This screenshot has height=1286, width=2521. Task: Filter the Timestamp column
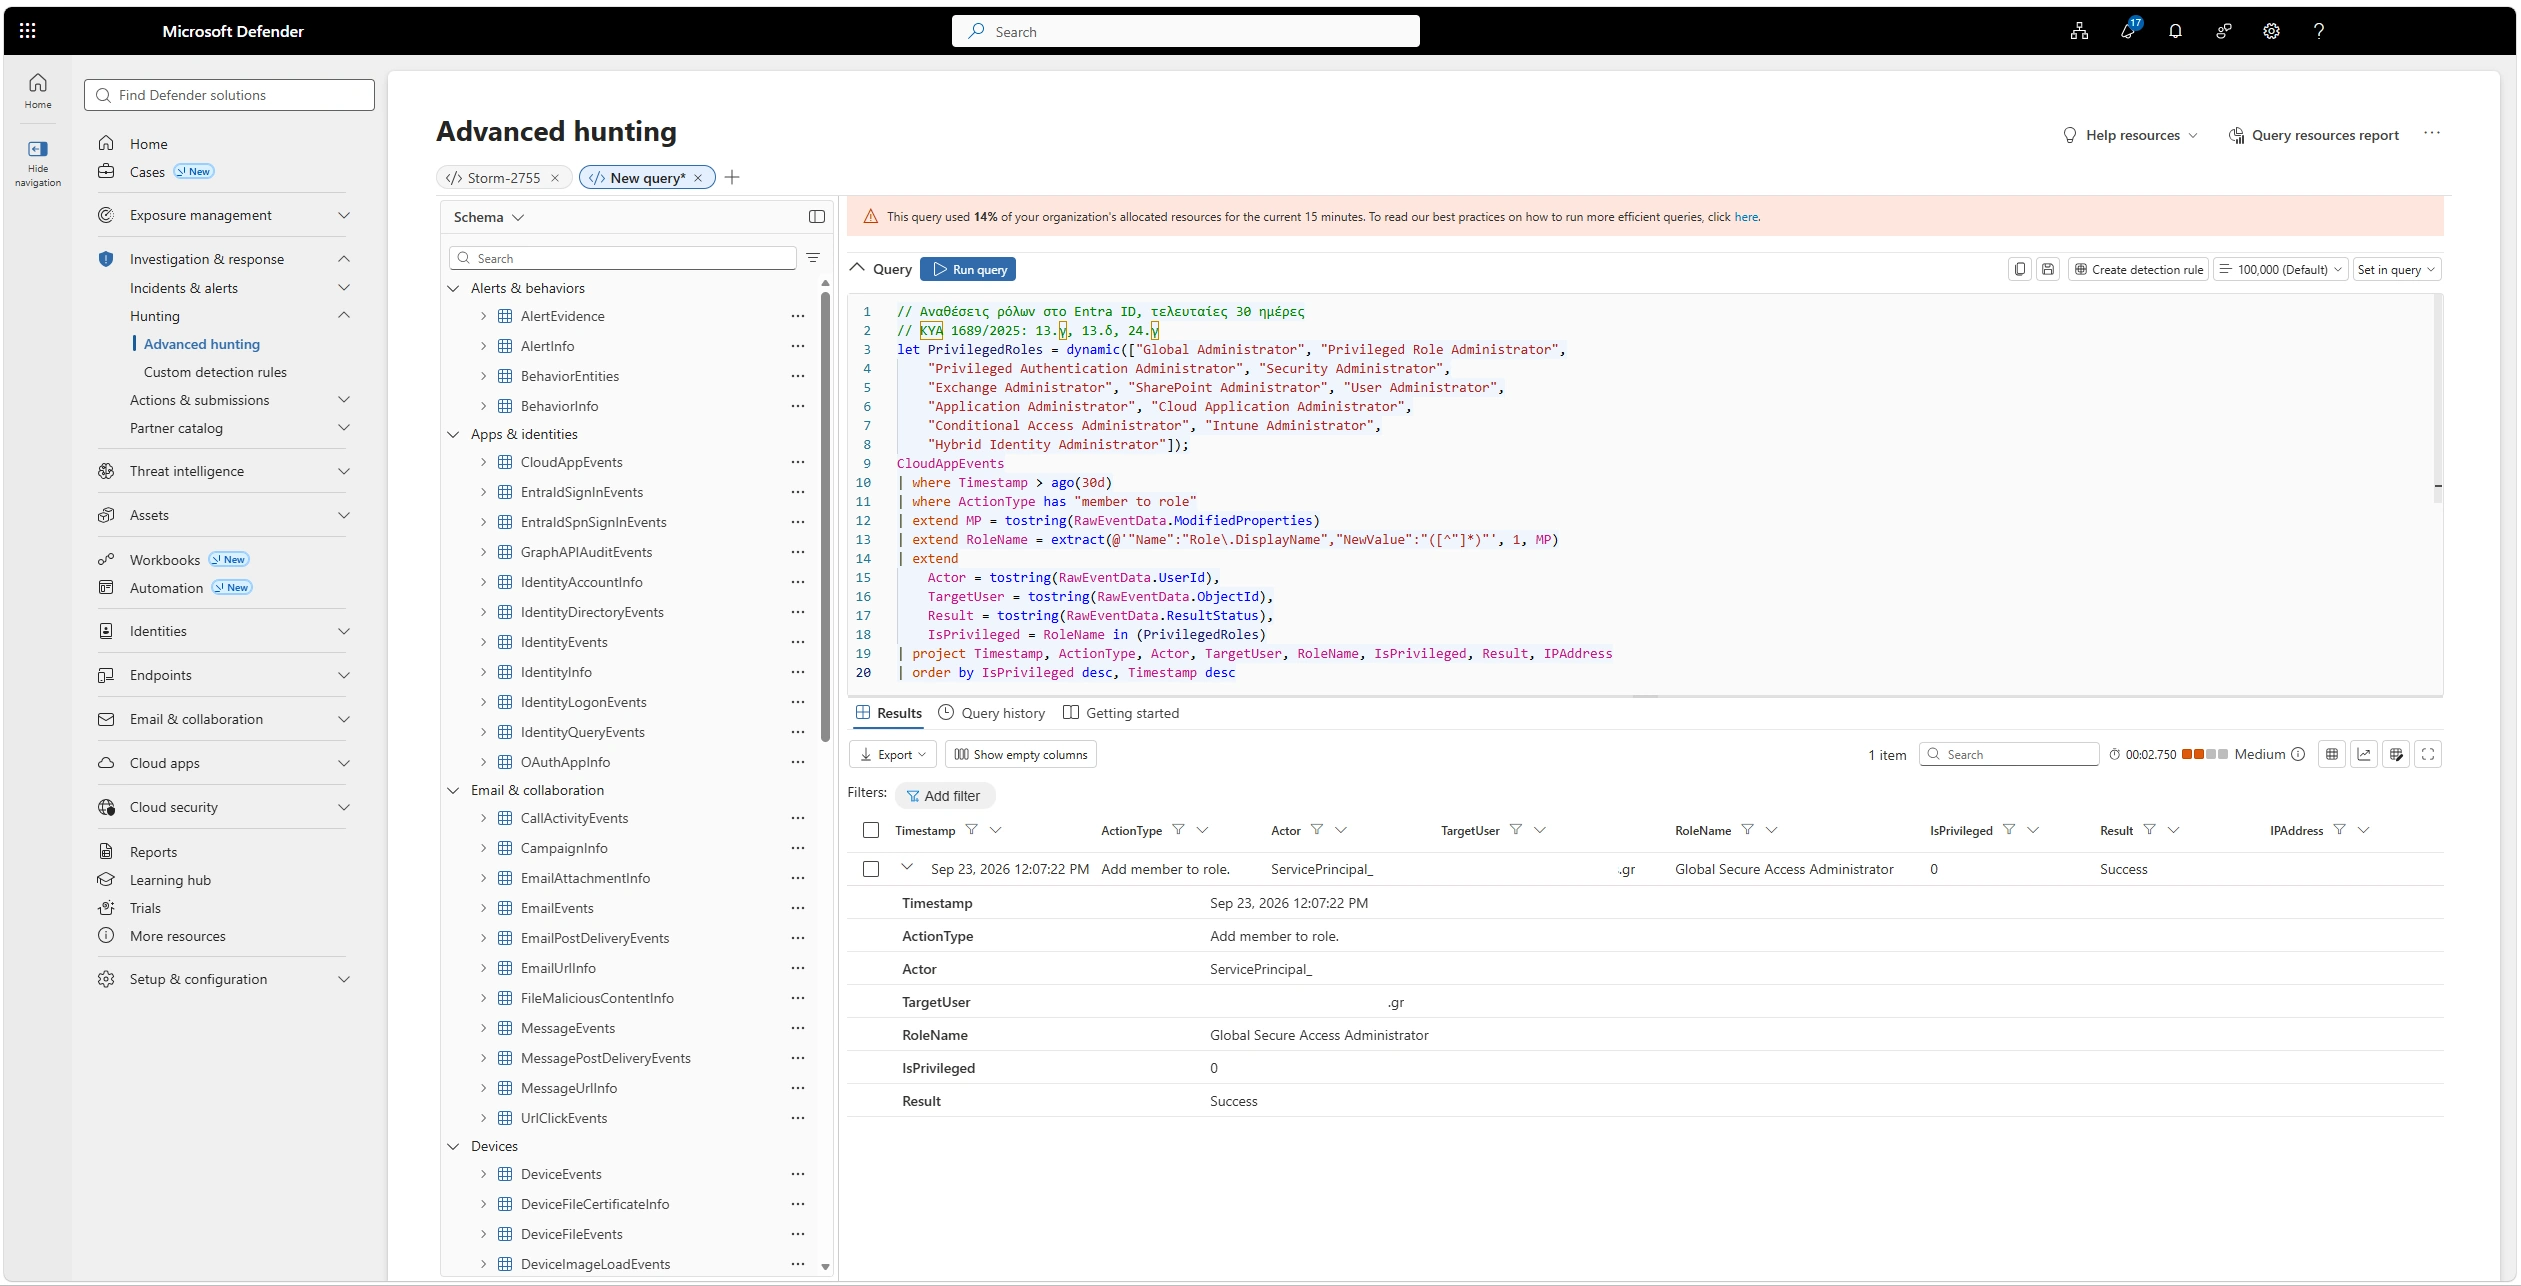tap(970, 830)
